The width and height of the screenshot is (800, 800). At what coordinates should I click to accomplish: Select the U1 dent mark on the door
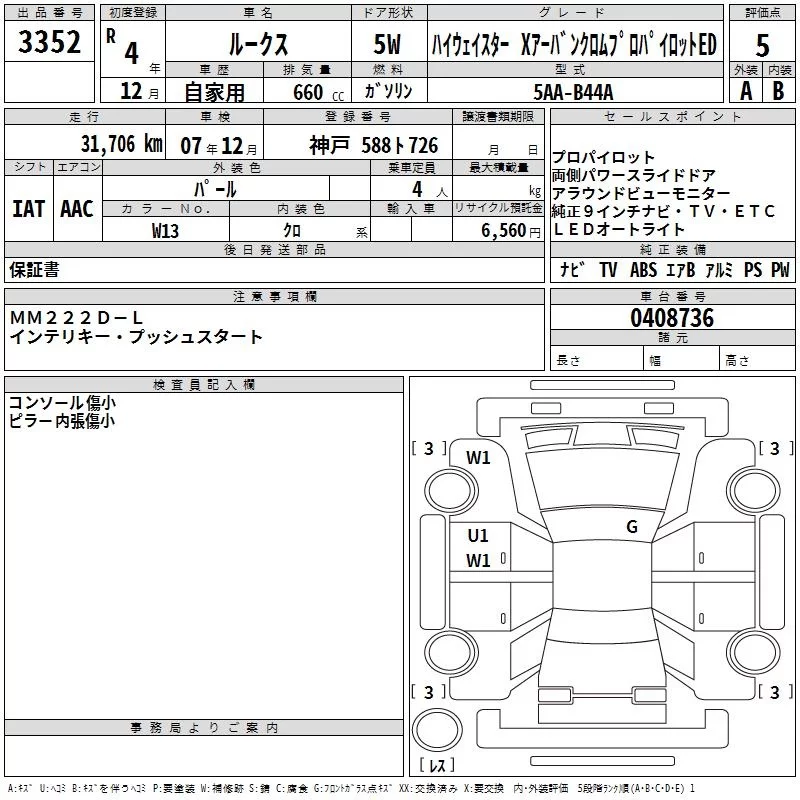(x=478, y=536)
